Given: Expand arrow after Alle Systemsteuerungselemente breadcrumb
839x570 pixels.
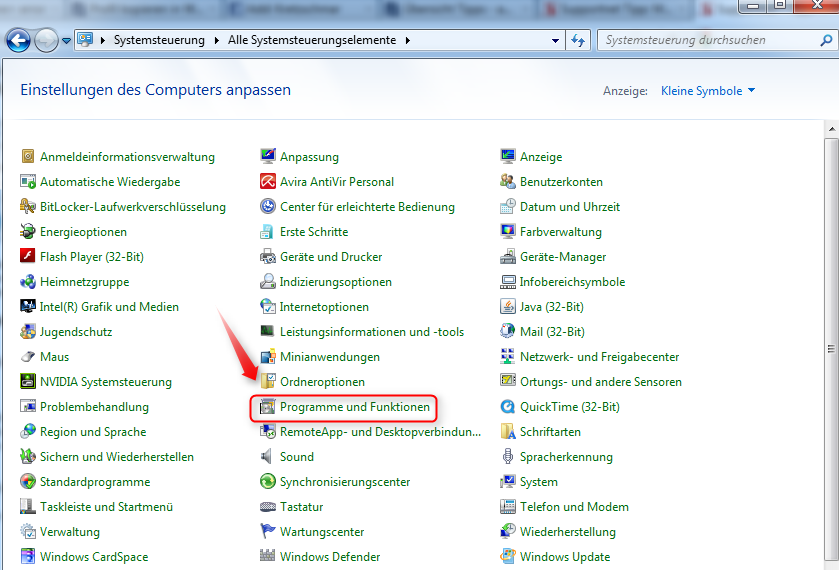Looking at the screenshot, I should coord(406,41).
